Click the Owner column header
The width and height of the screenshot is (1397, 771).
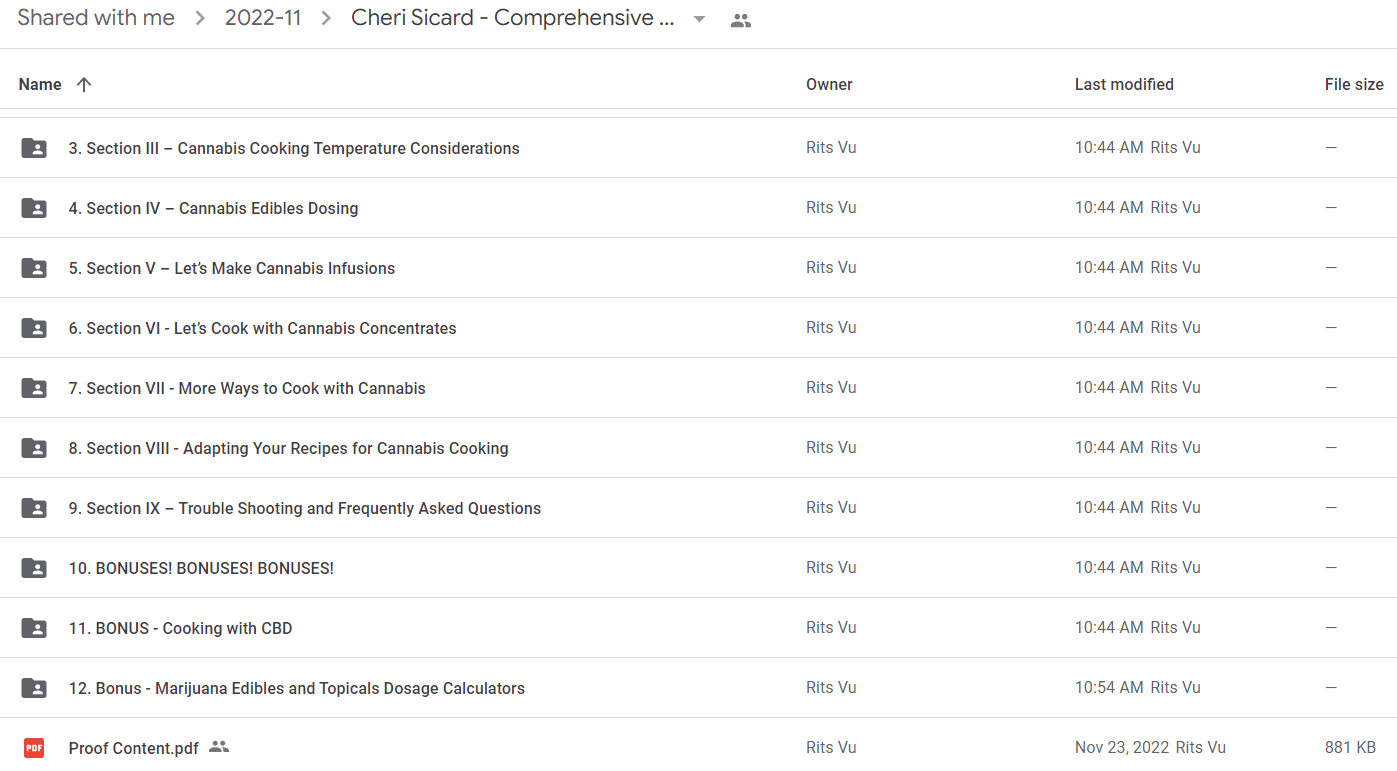[829, 85]
